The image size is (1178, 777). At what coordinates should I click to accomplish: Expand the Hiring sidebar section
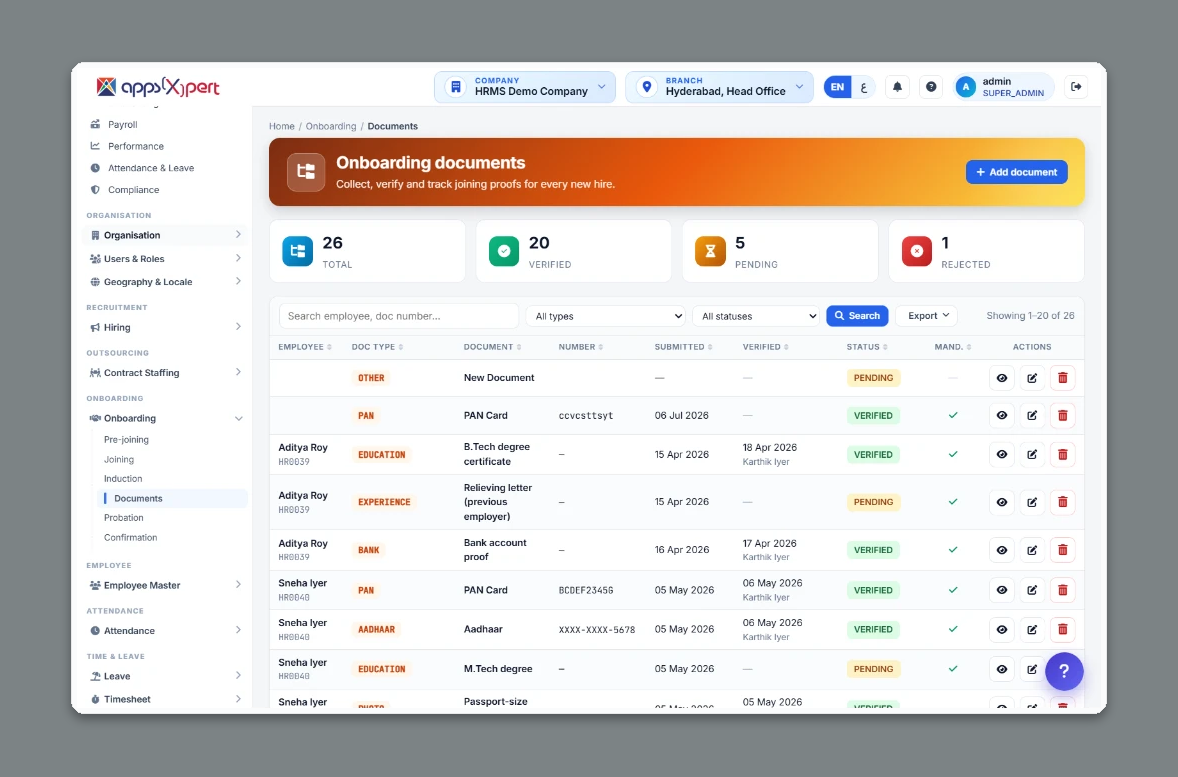[x=165, y=328]
